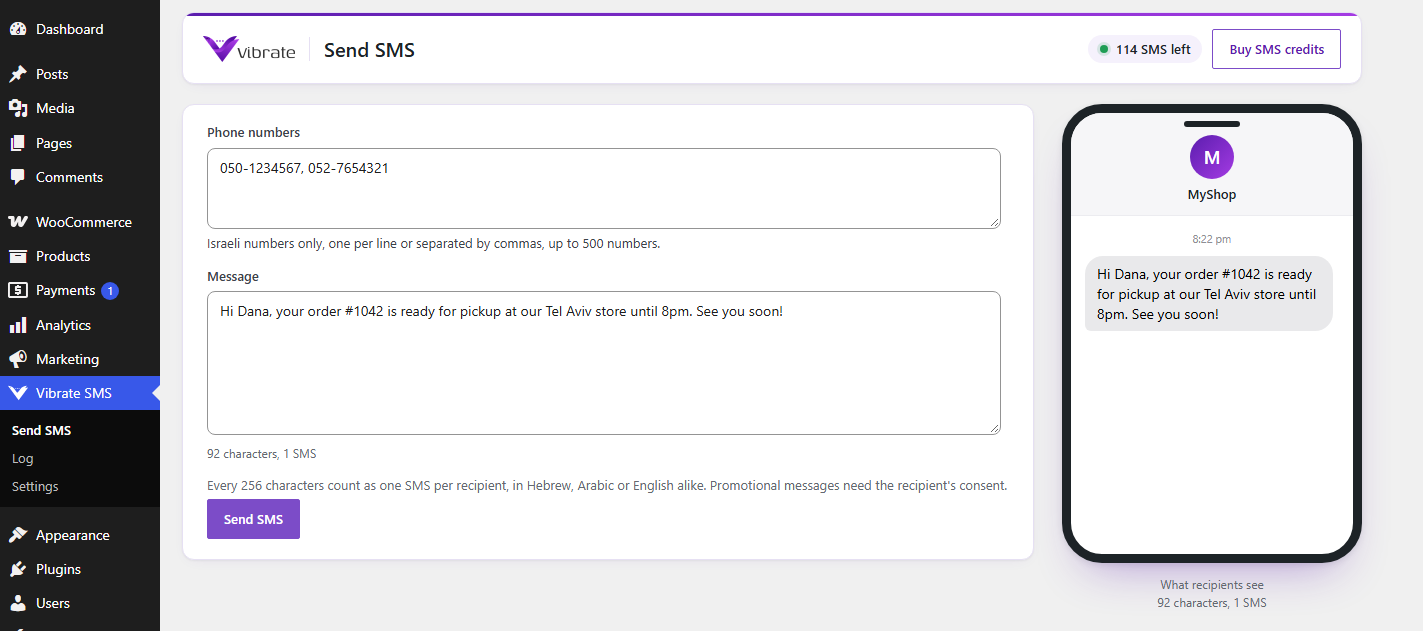Open Vibrate SMS Settings submenu

tap(35, 486)
